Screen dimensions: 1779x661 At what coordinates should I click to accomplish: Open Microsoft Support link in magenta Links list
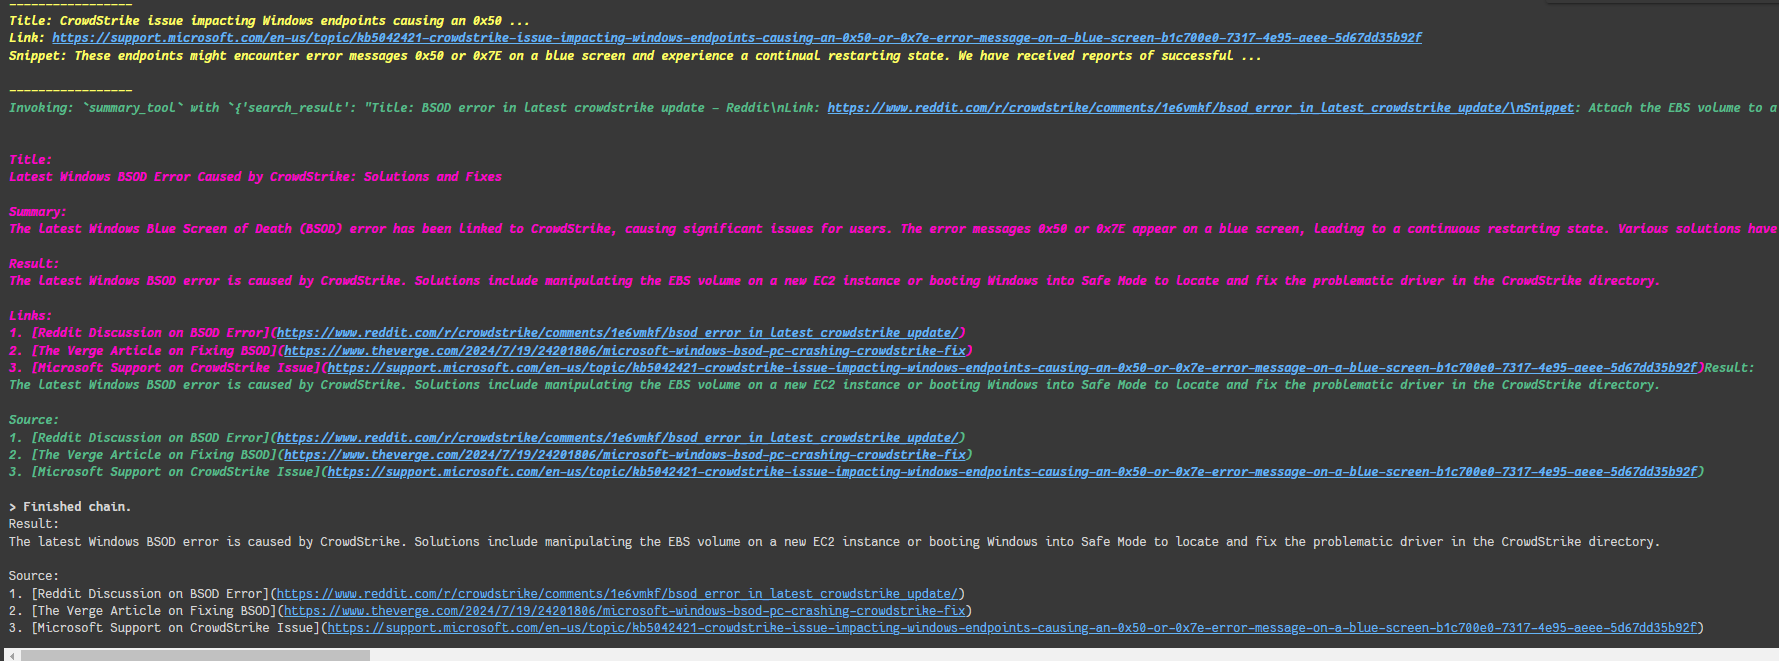tap(1012, 368)
